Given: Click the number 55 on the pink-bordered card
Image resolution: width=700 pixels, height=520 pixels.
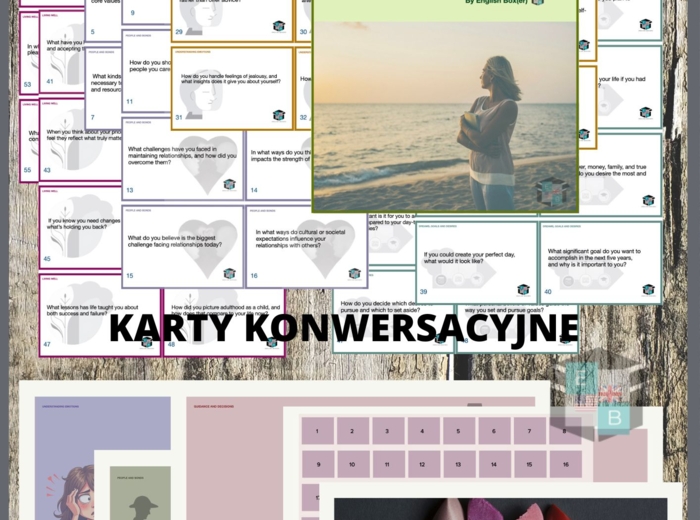Looking at the screenshot, I should tap(28, 170).
